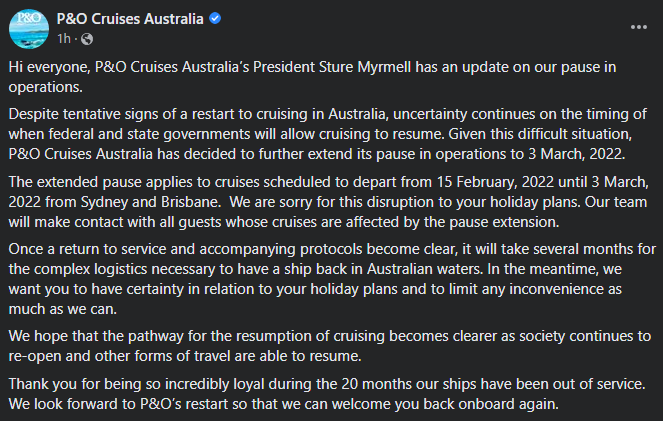Click the name 'Sture Myrmell' in the post
The width and height of the screenshot is (663, 421).
click(x=365, y=67)
